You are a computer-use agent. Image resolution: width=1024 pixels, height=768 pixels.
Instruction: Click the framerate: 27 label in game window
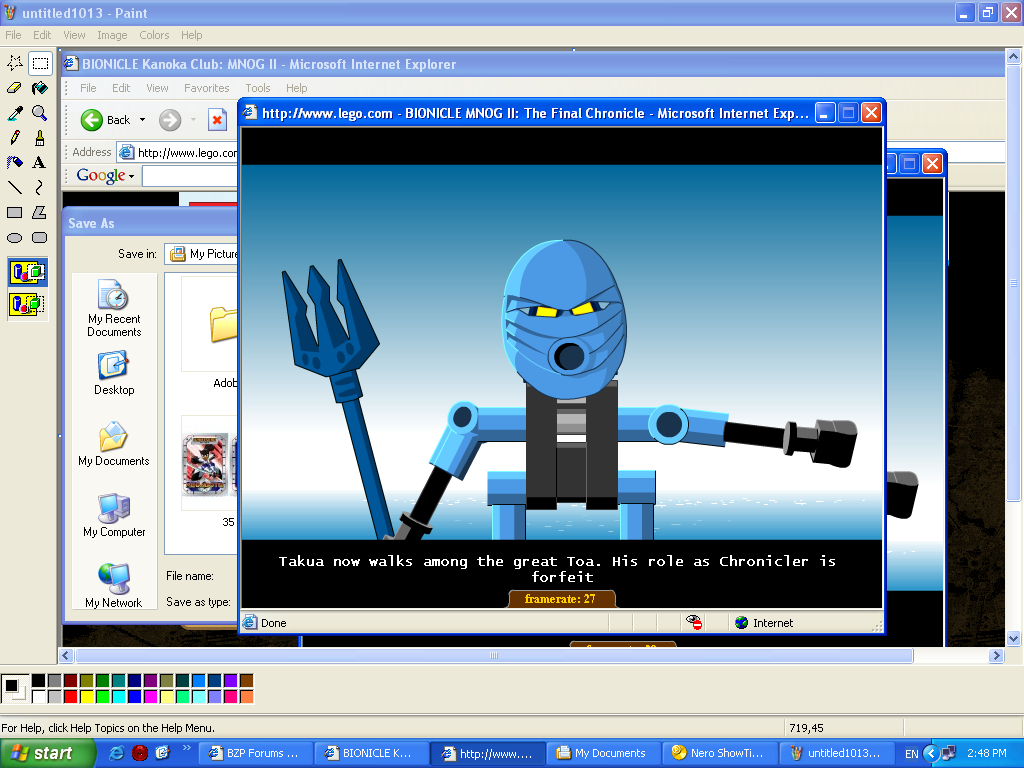pos(560,599)
